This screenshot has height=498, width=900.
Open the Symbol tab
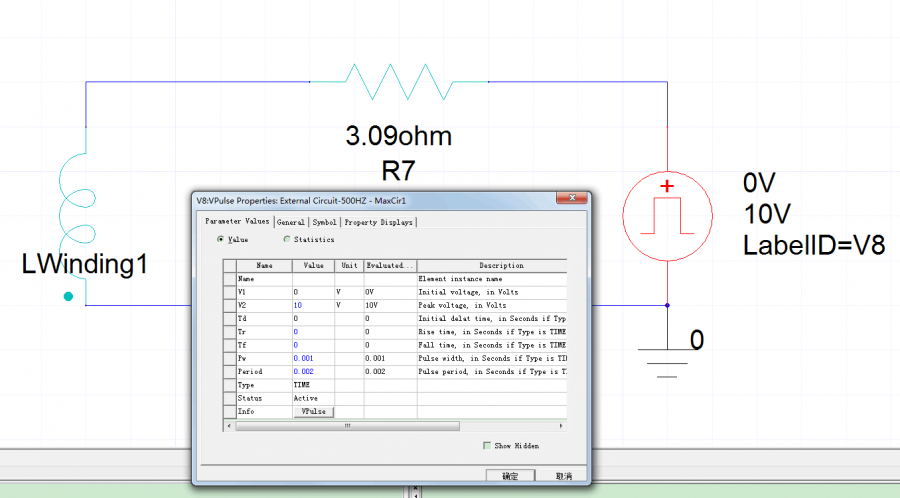[x=324, y=222]
